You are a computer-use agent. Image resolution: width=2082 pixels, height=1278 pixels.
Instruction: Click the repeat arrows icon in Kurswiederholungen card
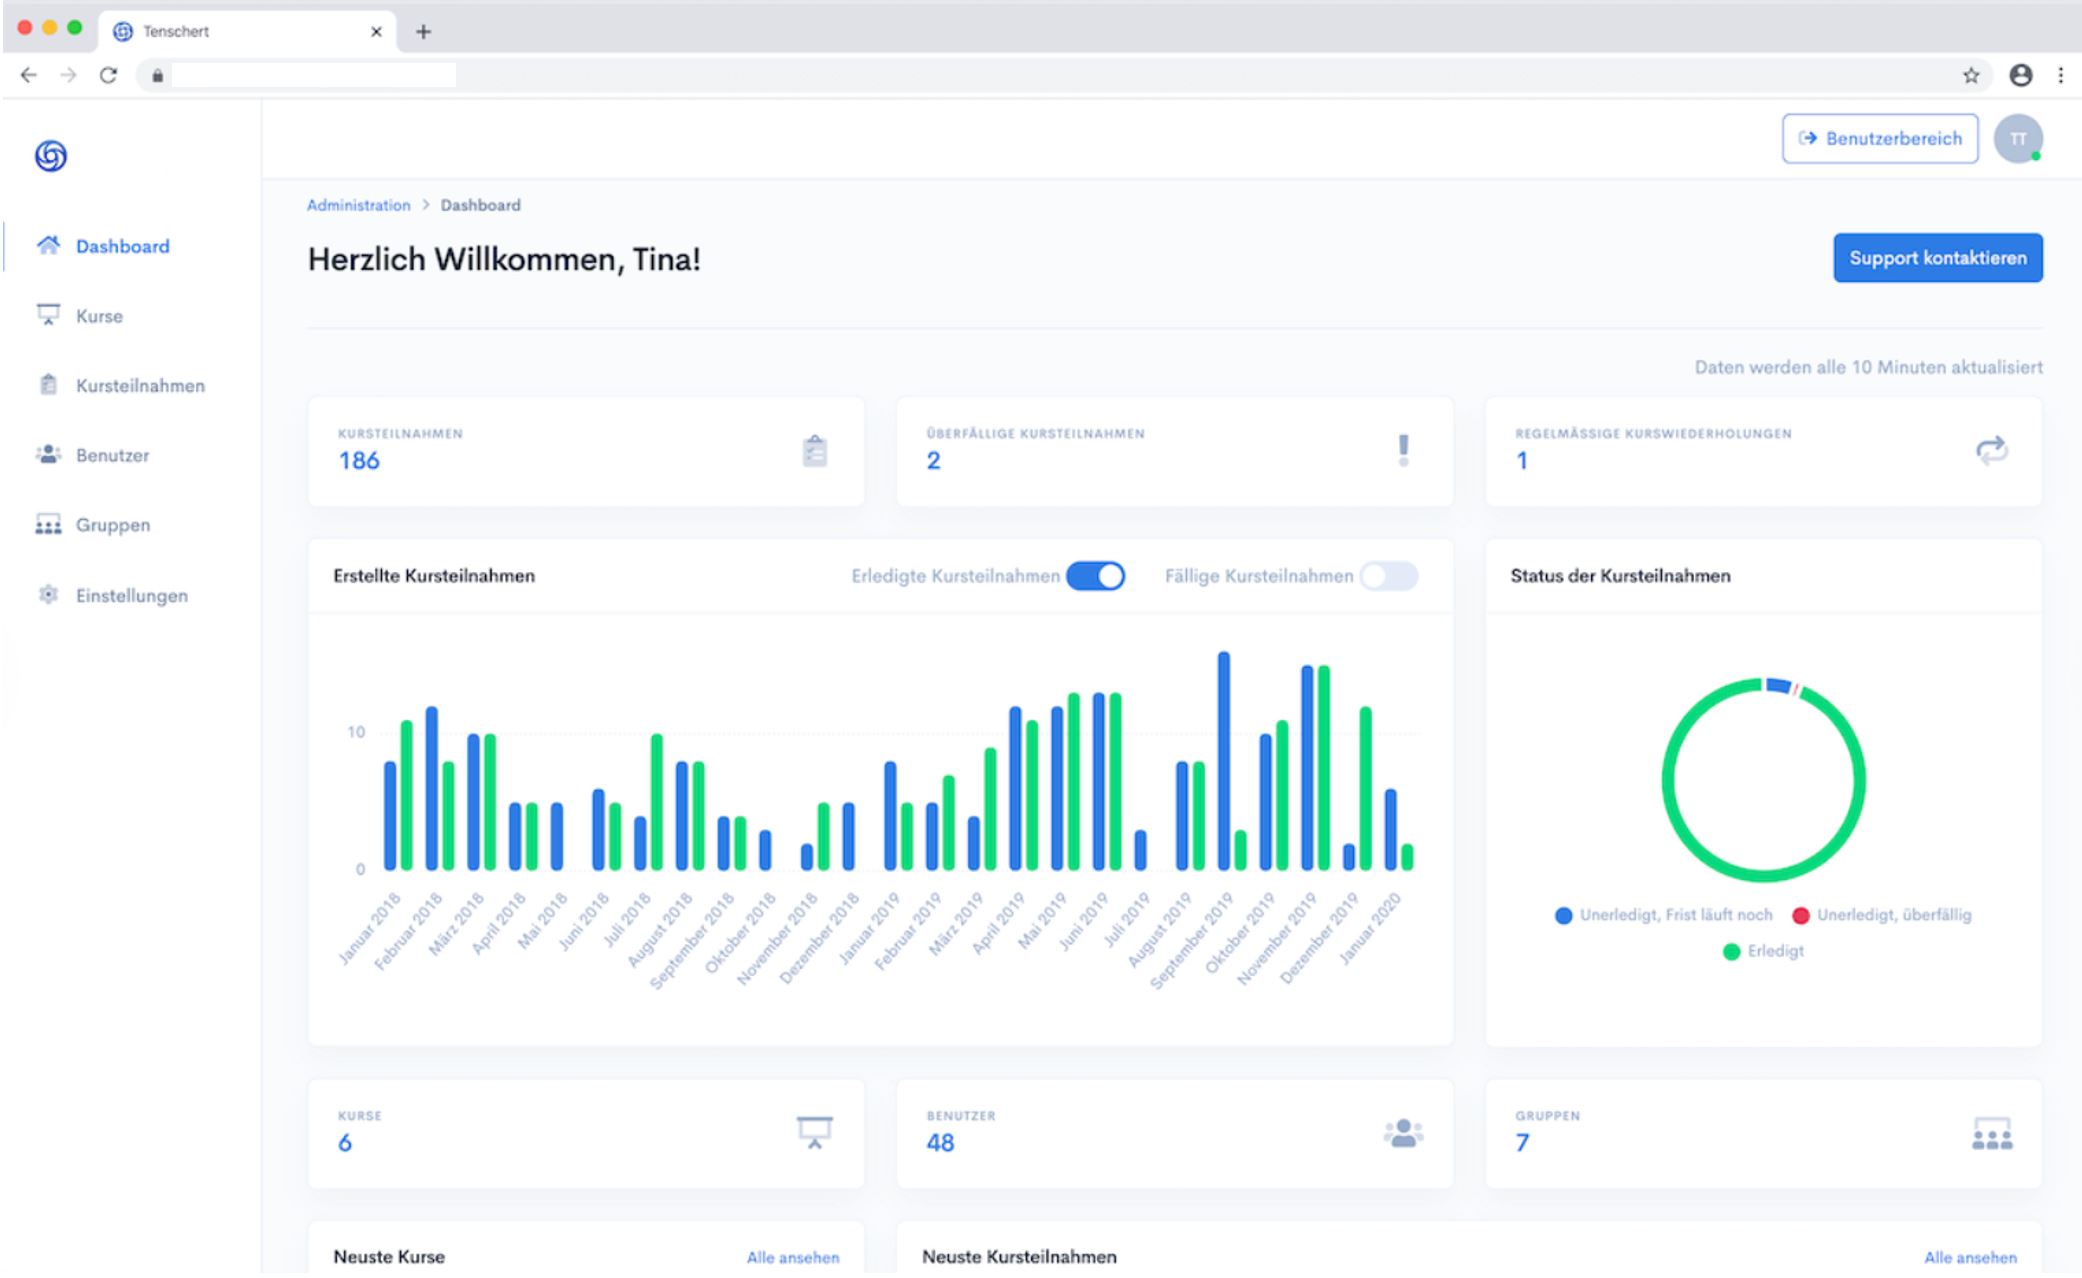[x=1991, y=450]
